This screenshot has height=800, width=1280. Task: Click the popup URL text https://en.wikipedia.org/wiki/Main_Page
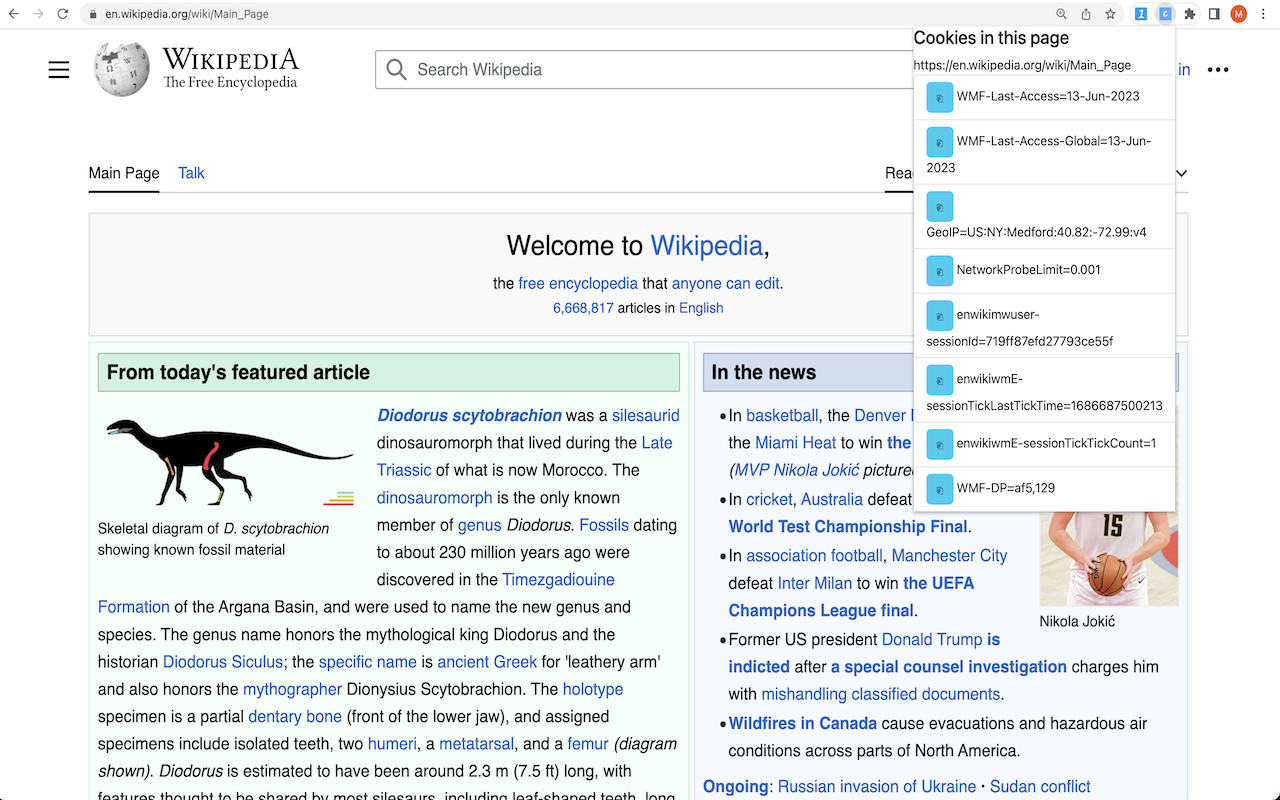tap(1022, 65)
